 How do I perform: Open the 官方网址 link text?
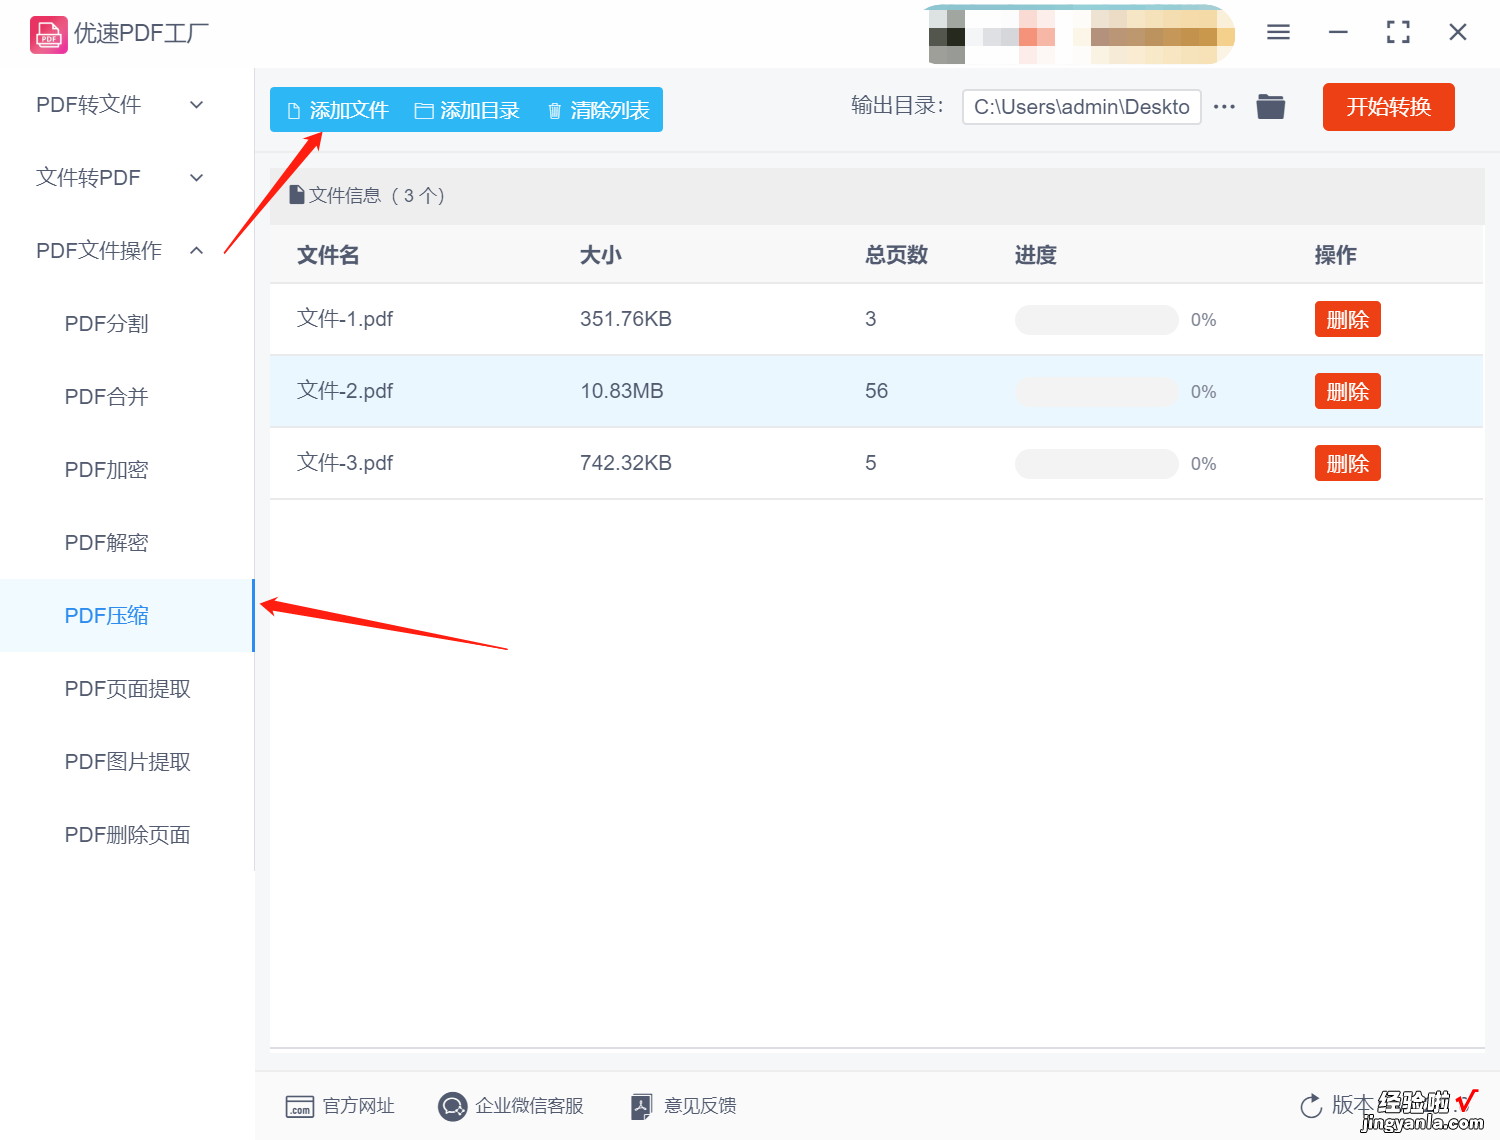coord(358,1106)
